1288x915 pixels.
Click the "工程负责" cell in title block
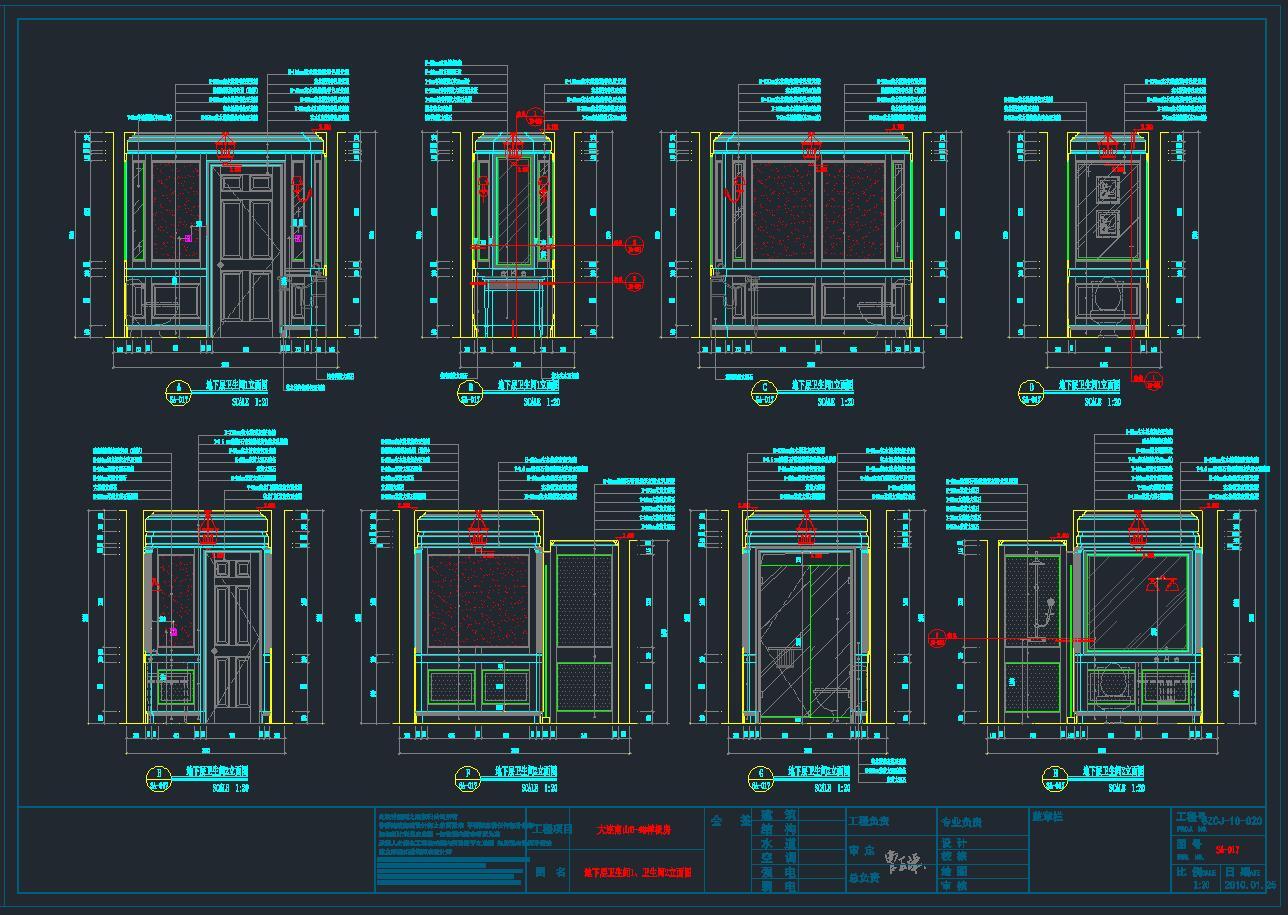868,821
